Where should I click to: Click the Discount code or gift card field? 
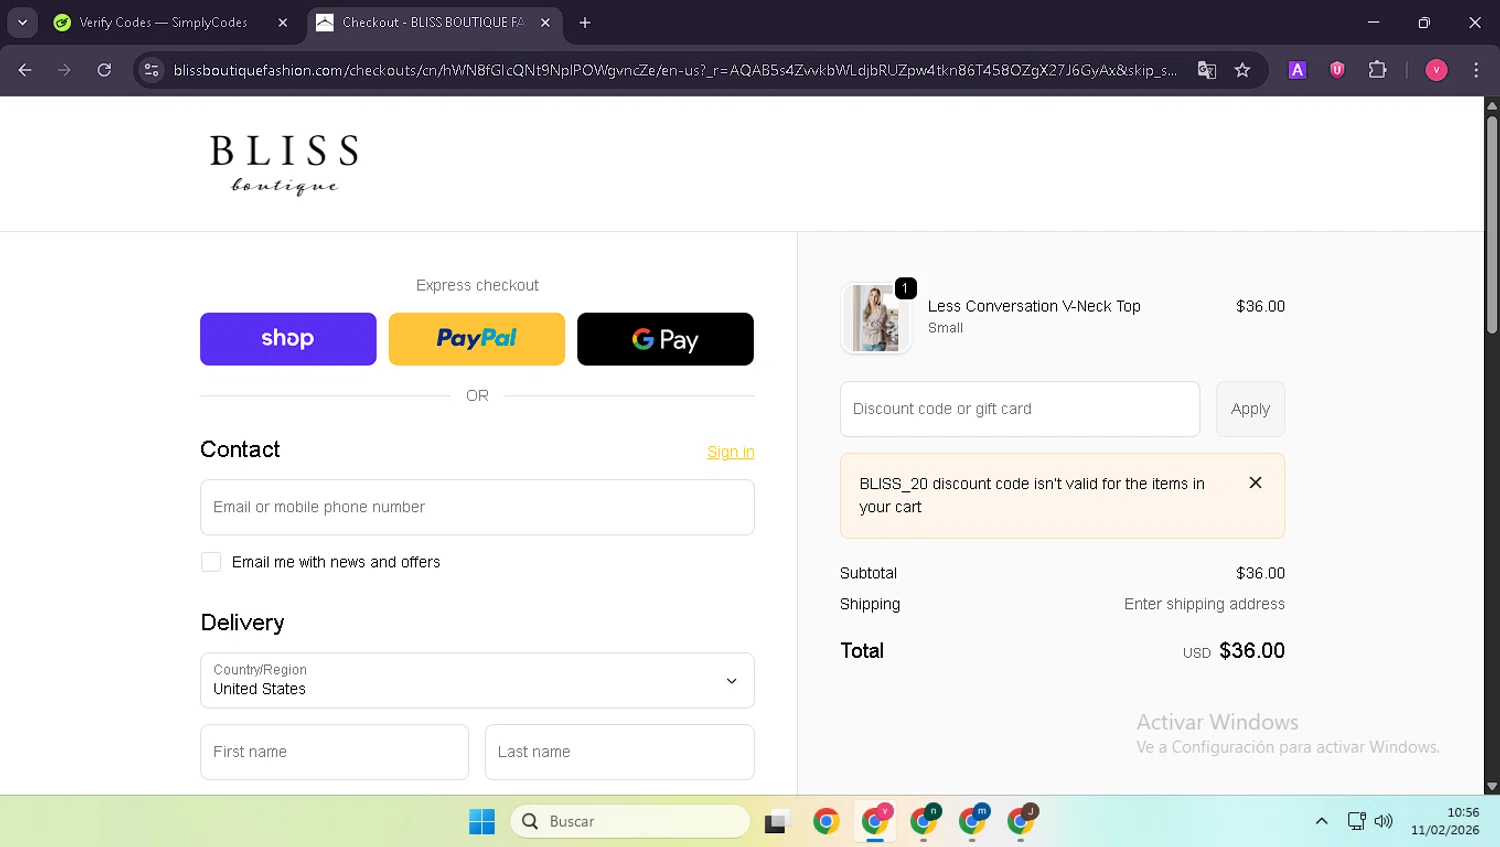pos(1020,409)
